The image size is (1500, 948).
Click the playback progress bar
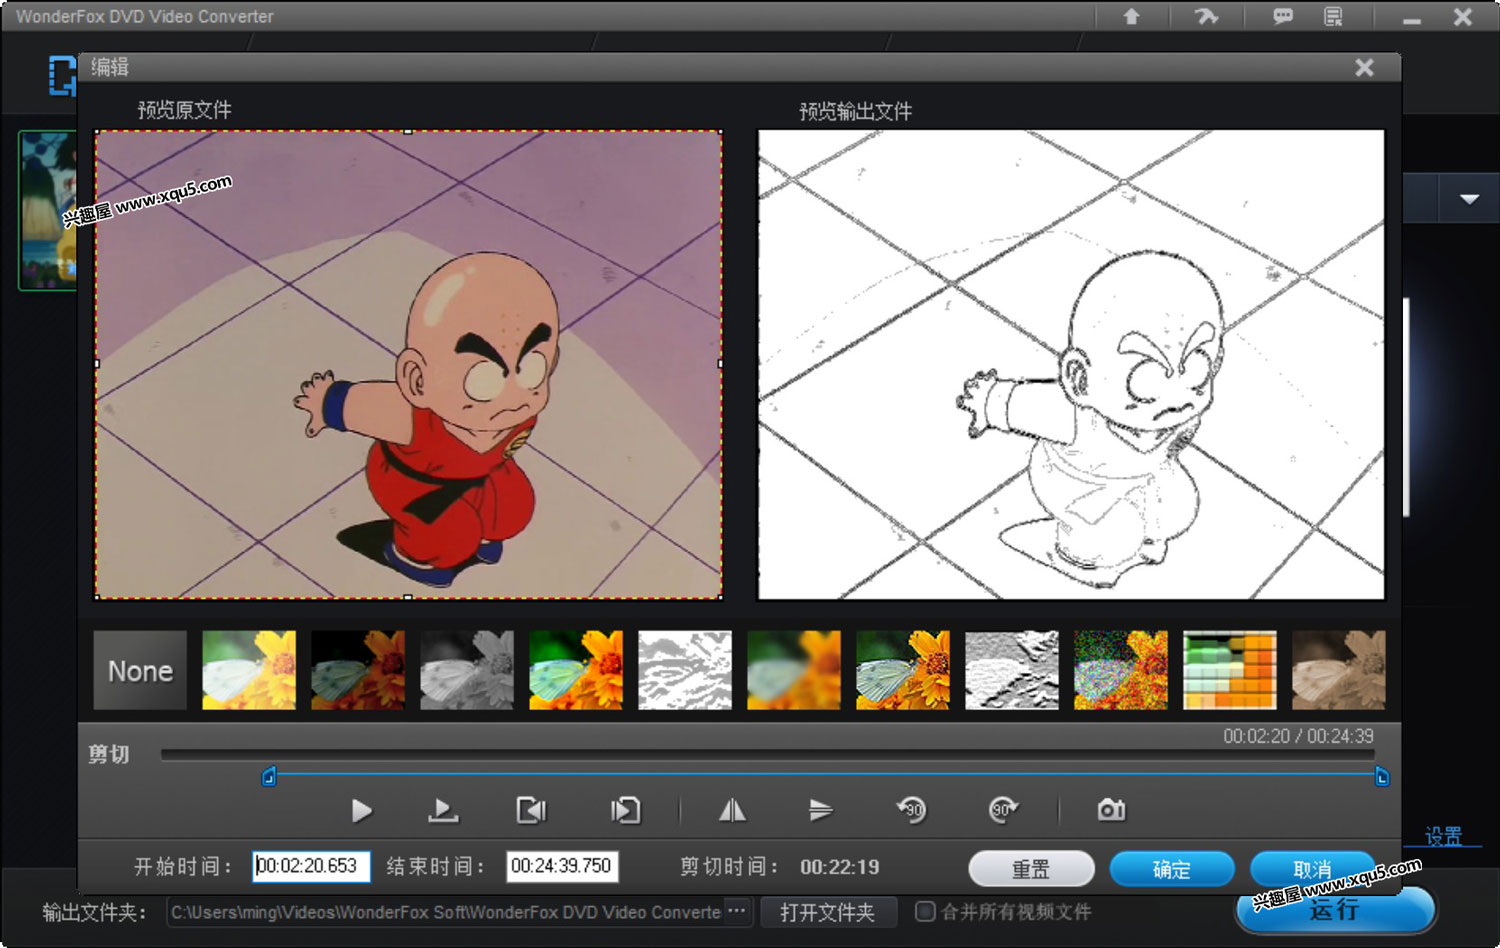click(x=767, y=755)
